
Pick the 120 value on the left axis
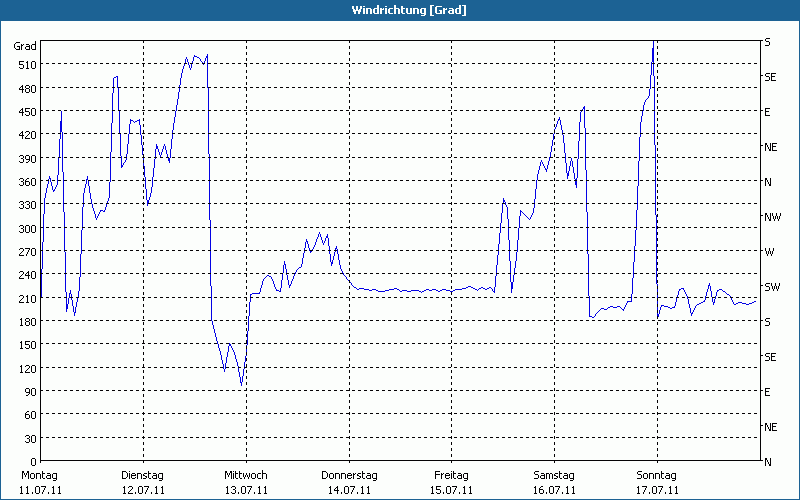pyautogui.click(x=28, y=368)
